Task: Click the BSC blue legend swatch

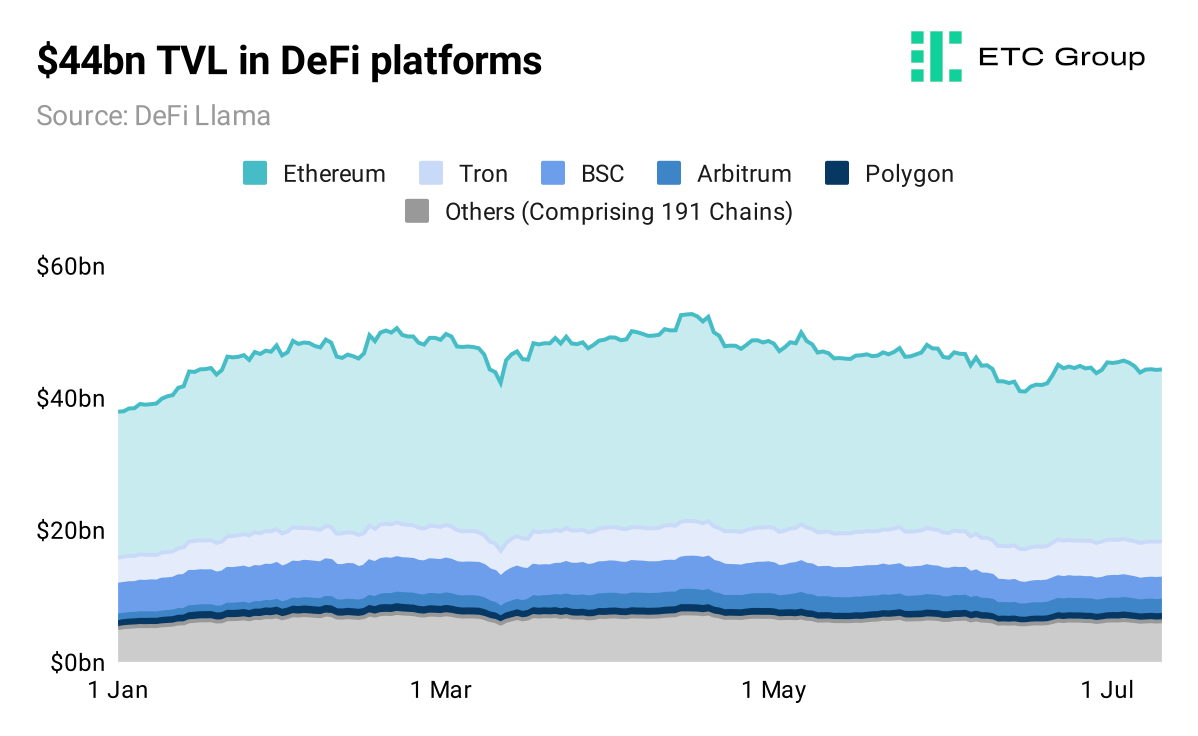Action: [553, 173]
